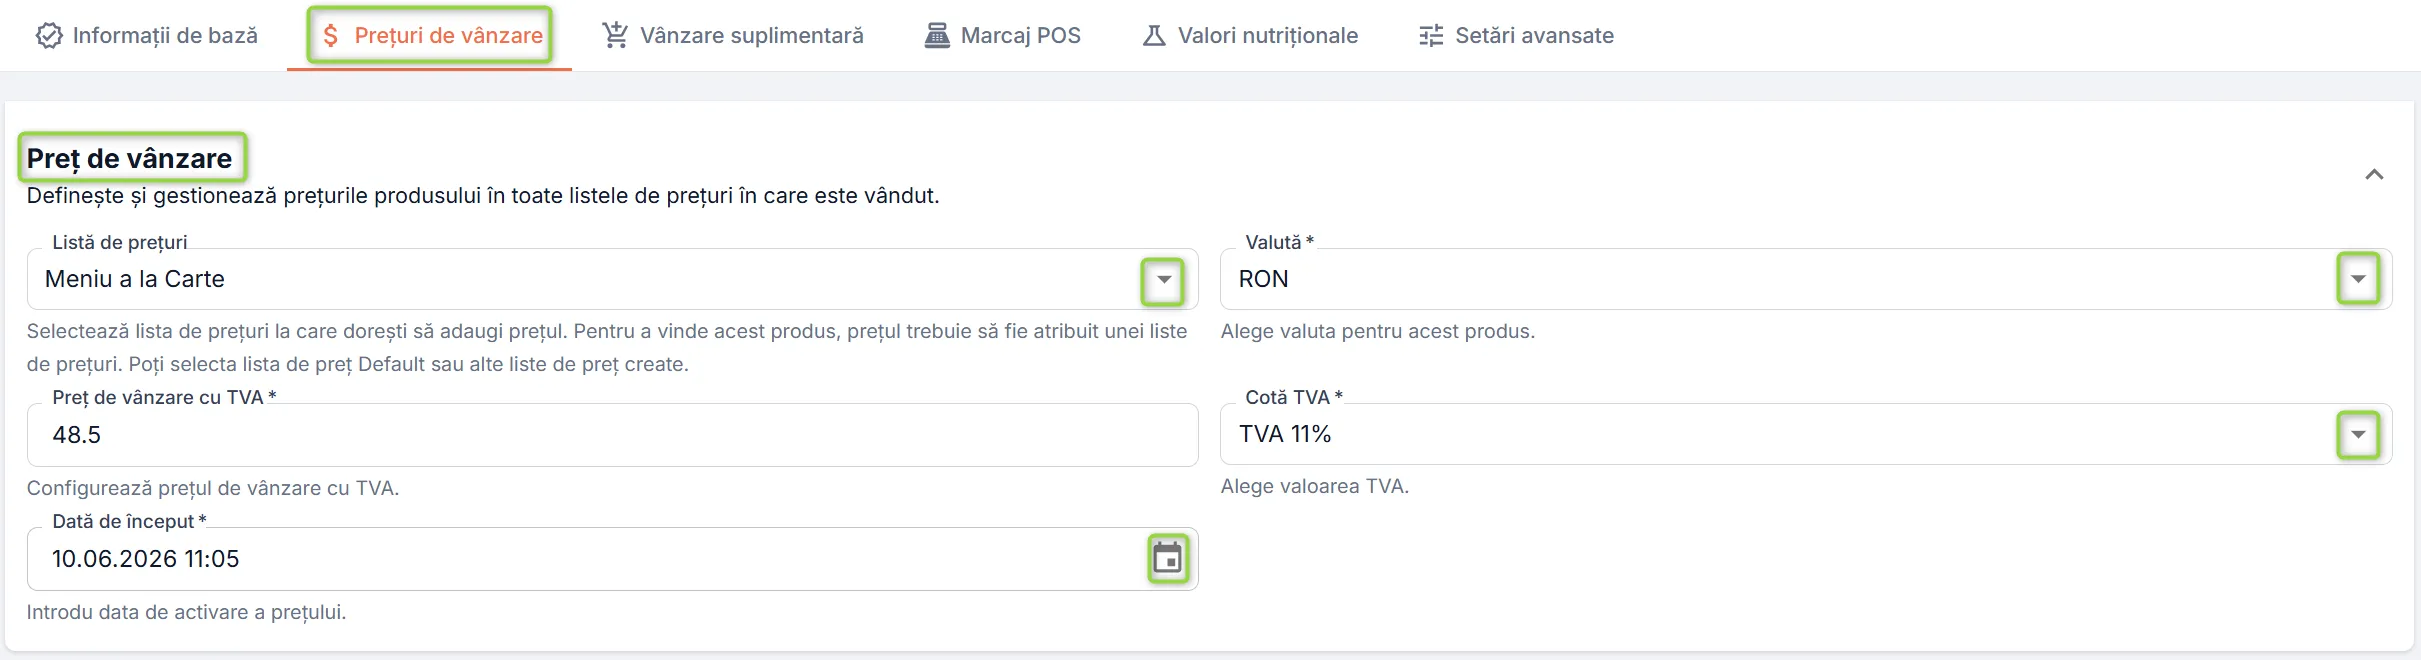2421x660 pixels.
Task: Open the Setări avansate tab
Action: [x=1516, y=36]
